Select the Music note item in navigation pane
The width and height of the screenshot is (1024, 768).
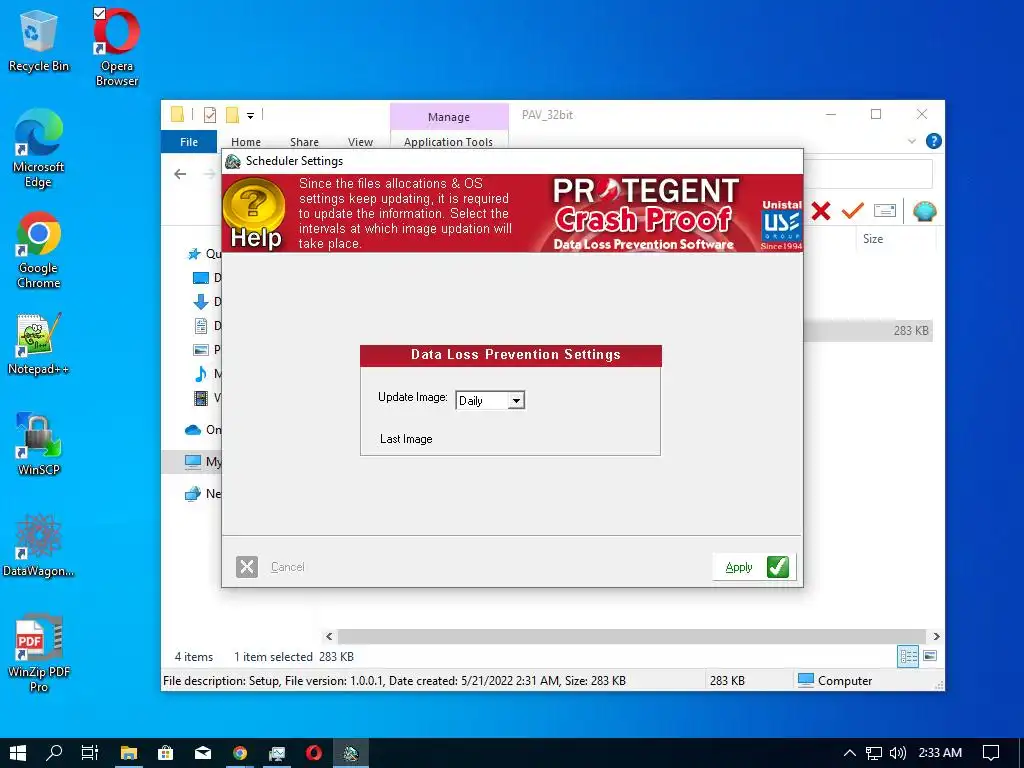200,374
